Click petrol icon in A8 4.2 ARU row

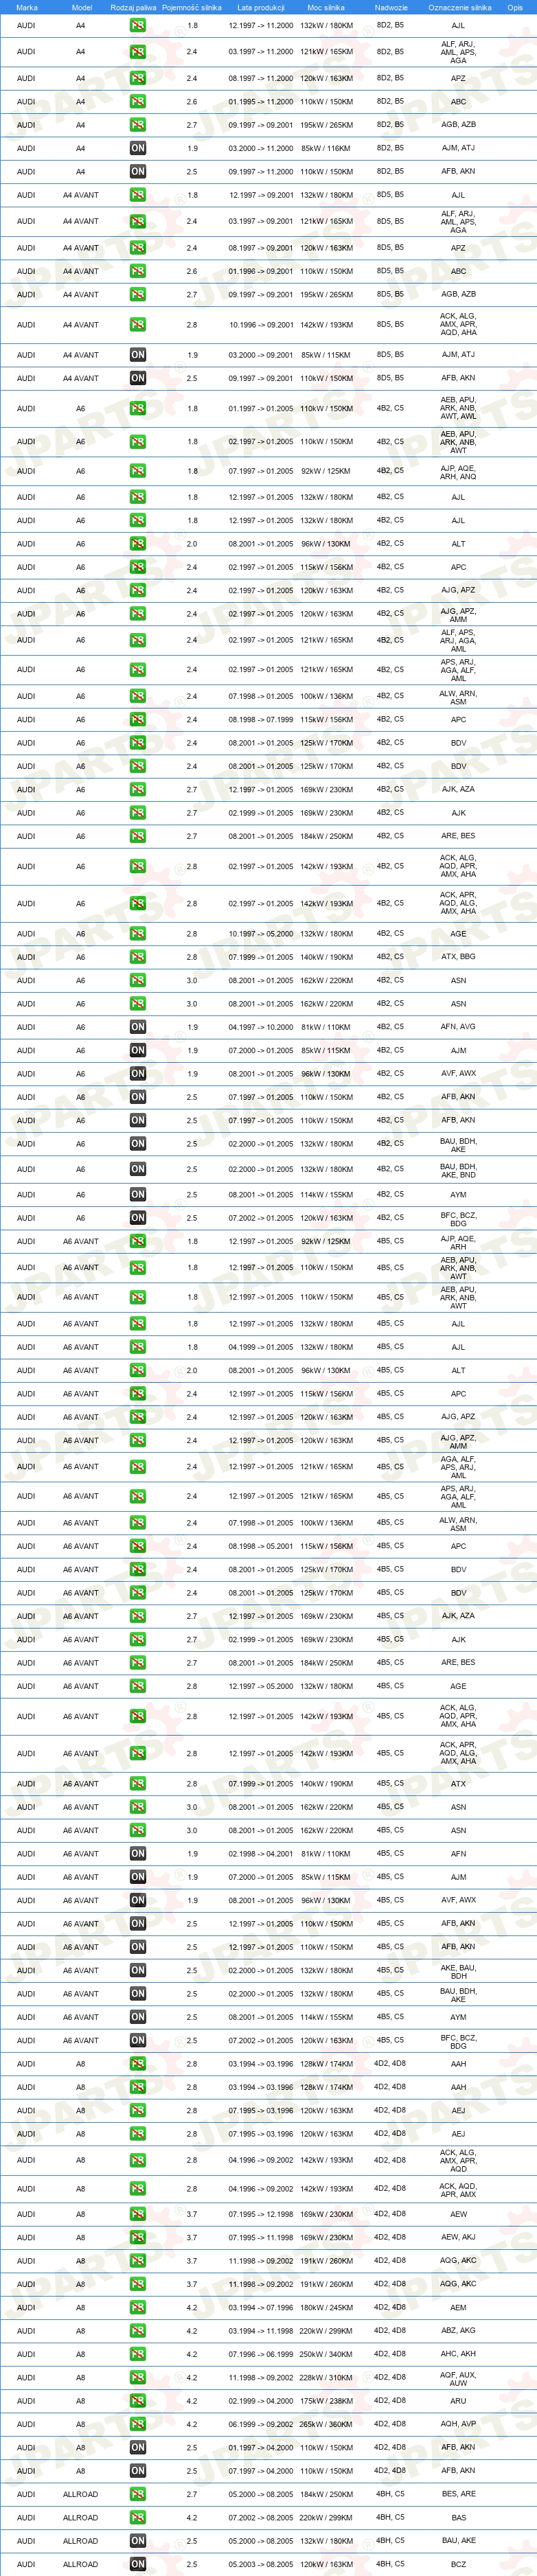click(x=138, y=2401)
